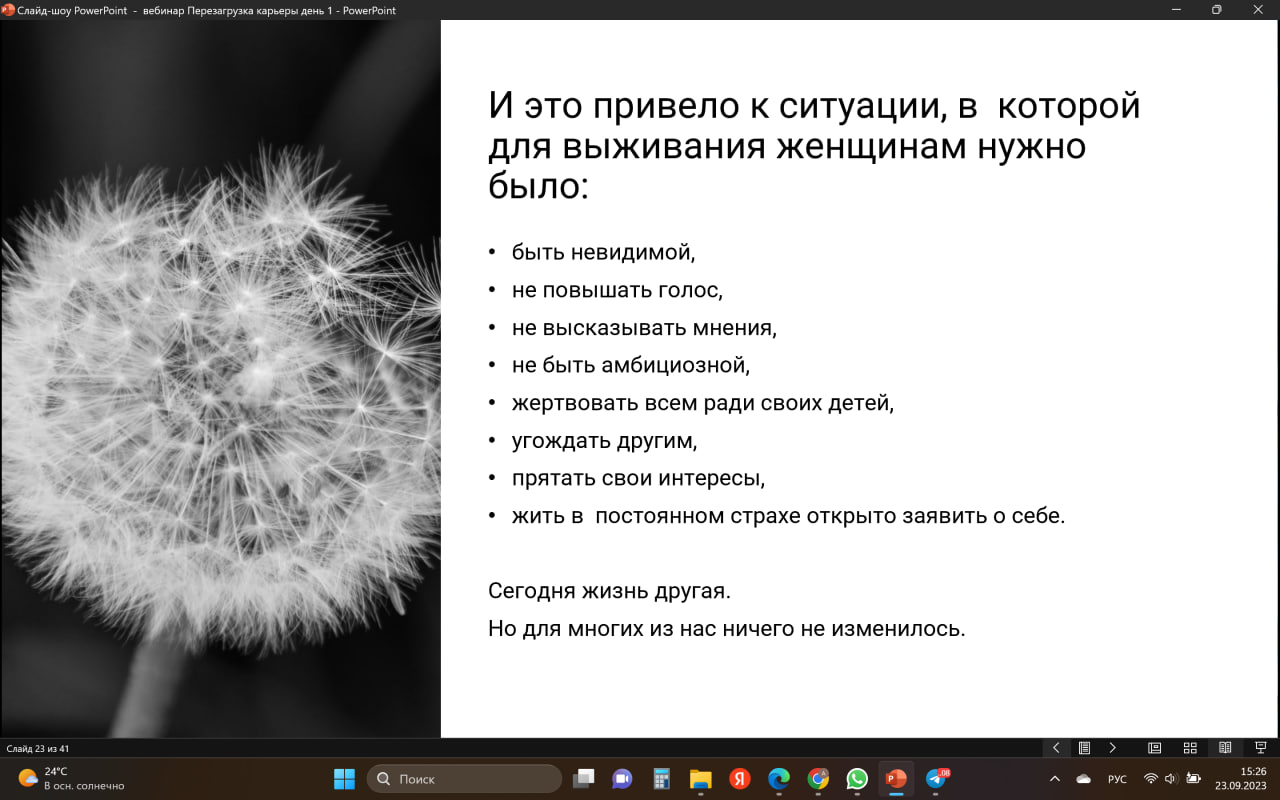This screenshot has width=1280, height=800.
Task: Open clock and date calendar flyout
Action: pos(1240,779)
